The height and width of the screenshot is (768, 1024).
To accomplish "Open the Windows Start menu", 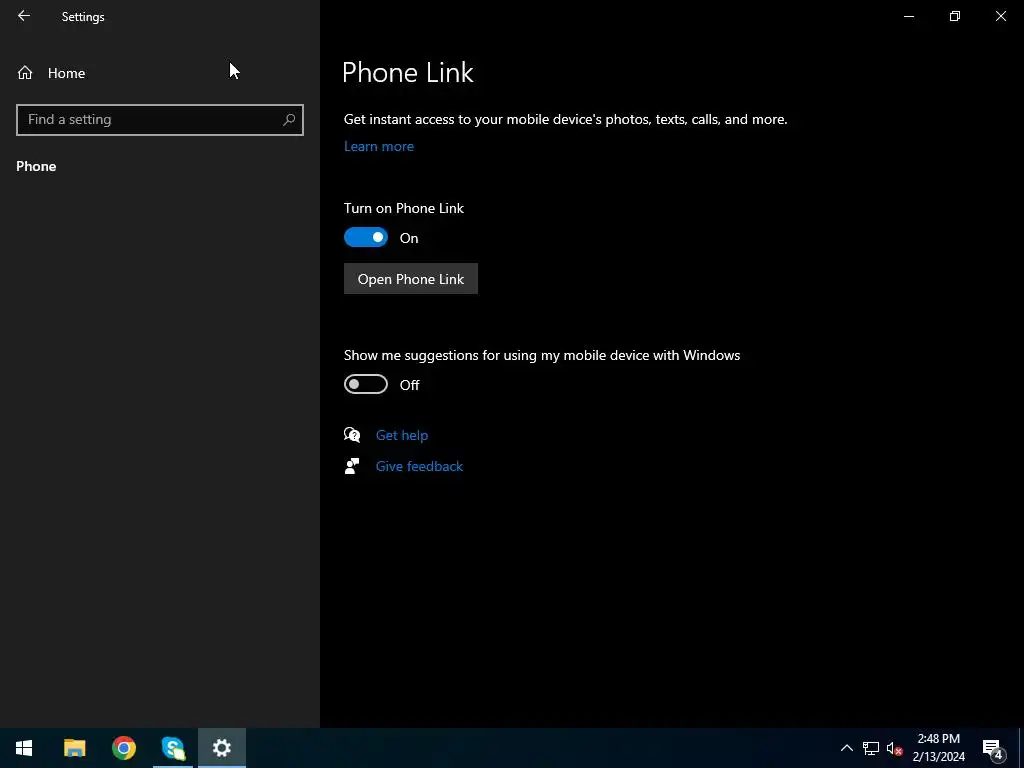I will pos(24,748).
